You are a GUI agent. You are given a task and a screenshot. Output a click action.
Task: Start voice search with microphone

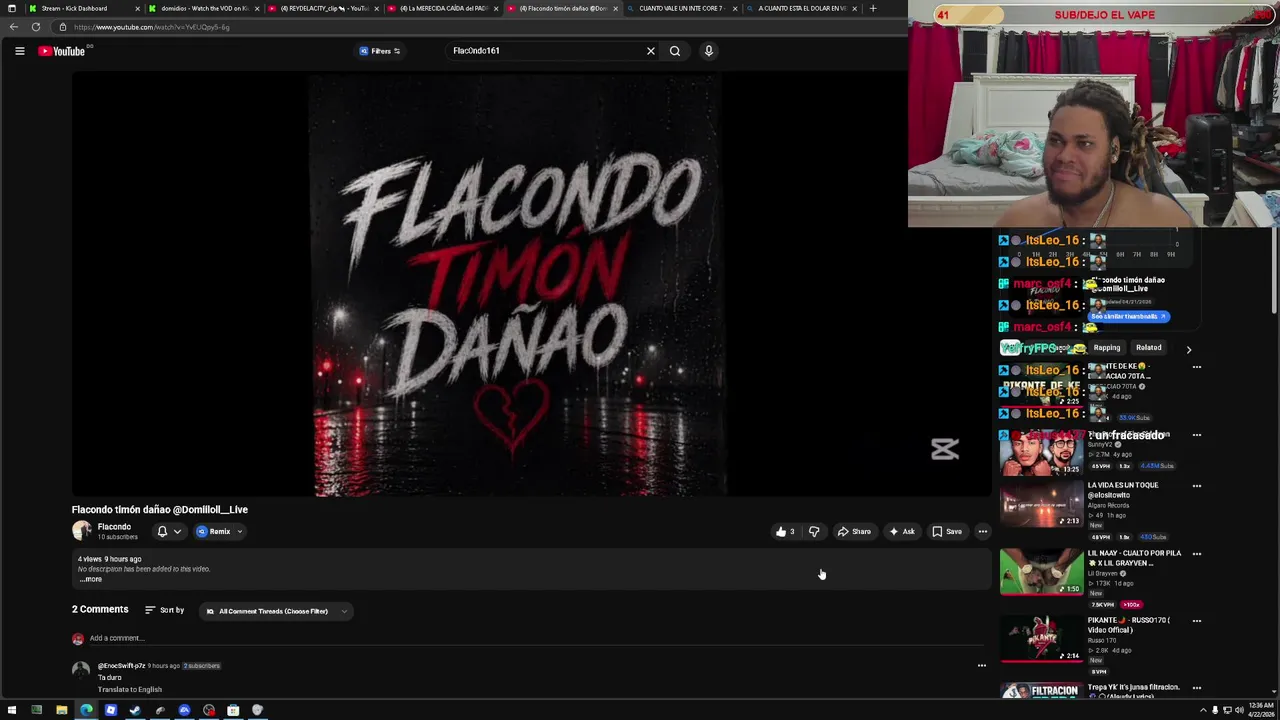pyautogui.click(x=708, y=51)
